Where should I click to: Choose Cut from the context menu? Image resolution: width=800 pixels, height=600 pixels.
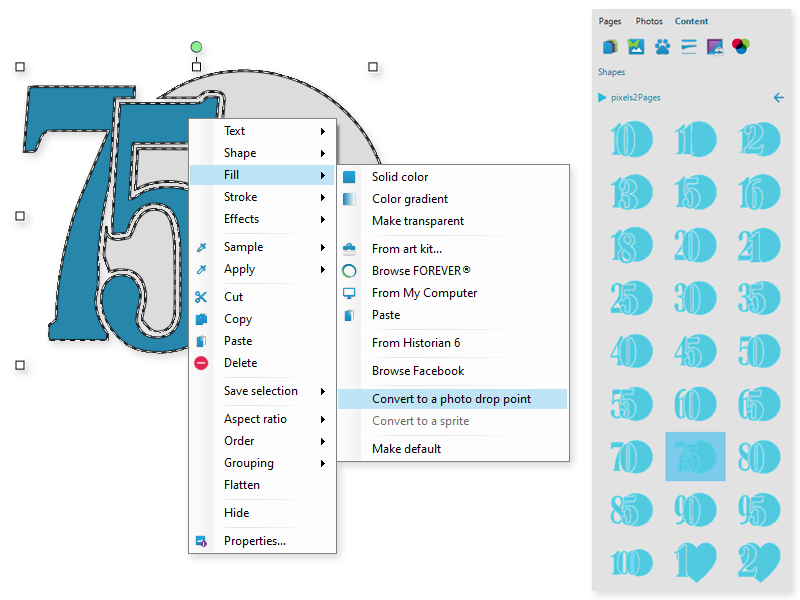click(x=262, y=297)
